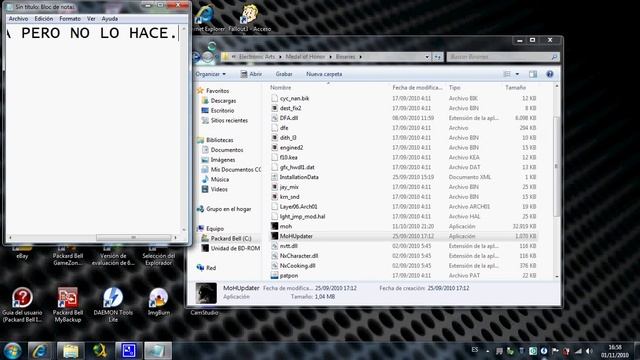Click the Medal of Honor breadcrumb segment
640x360 pixels.
[305, 57]
